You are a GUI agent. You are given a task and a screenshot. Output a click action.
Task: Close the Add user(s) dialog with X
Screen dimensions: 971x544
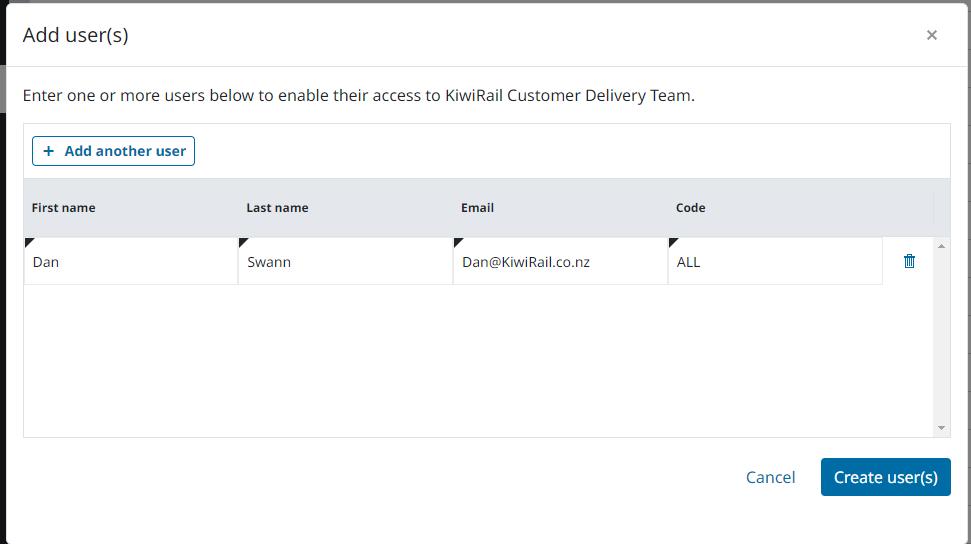click(931, 35)
